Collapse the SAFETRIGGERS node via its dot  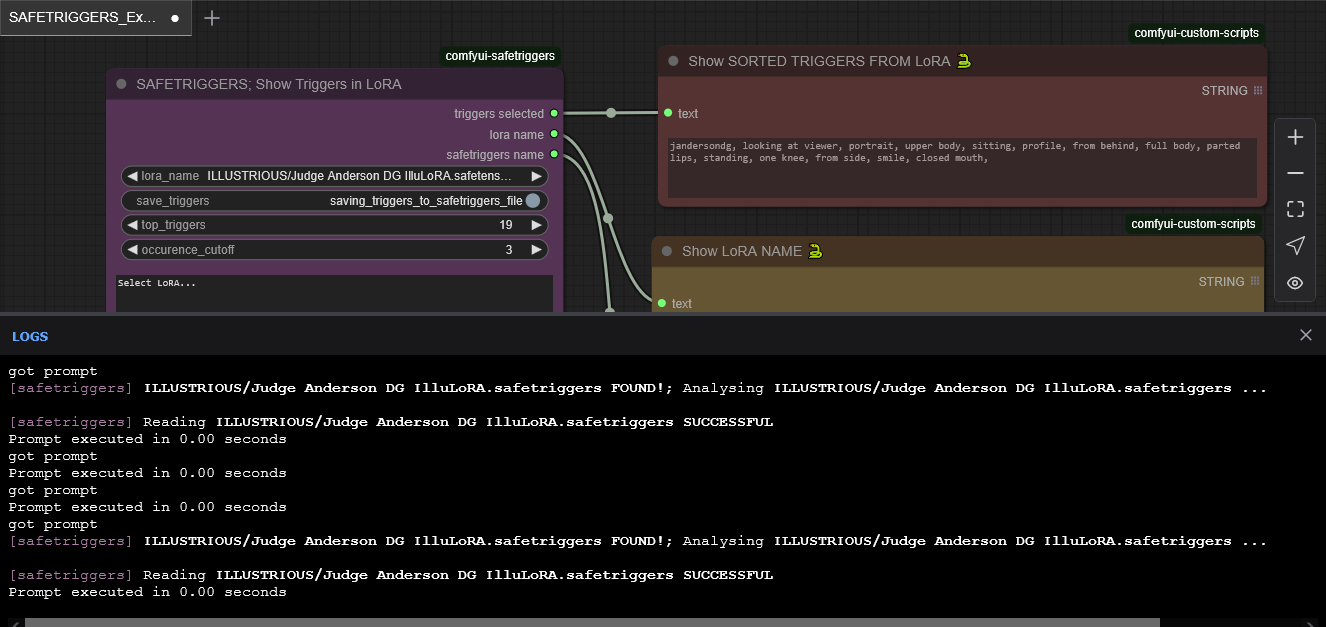pos(122,85)
